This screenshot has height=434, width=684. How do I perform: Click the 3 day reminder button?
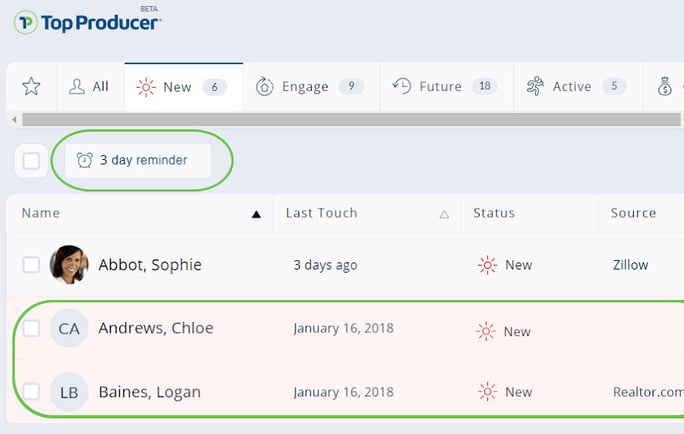[x=138, y=160]
